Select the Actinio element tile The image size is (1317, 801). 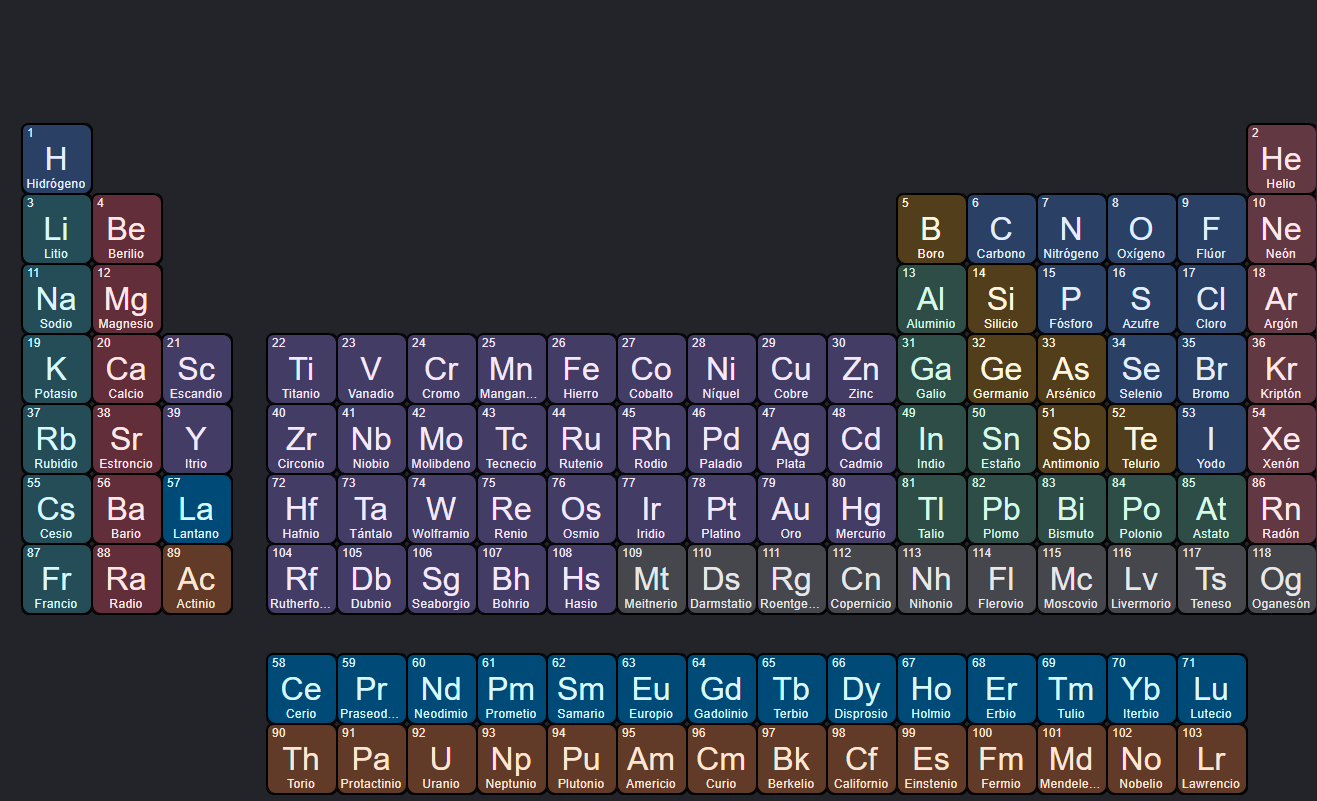pos(196,579)
